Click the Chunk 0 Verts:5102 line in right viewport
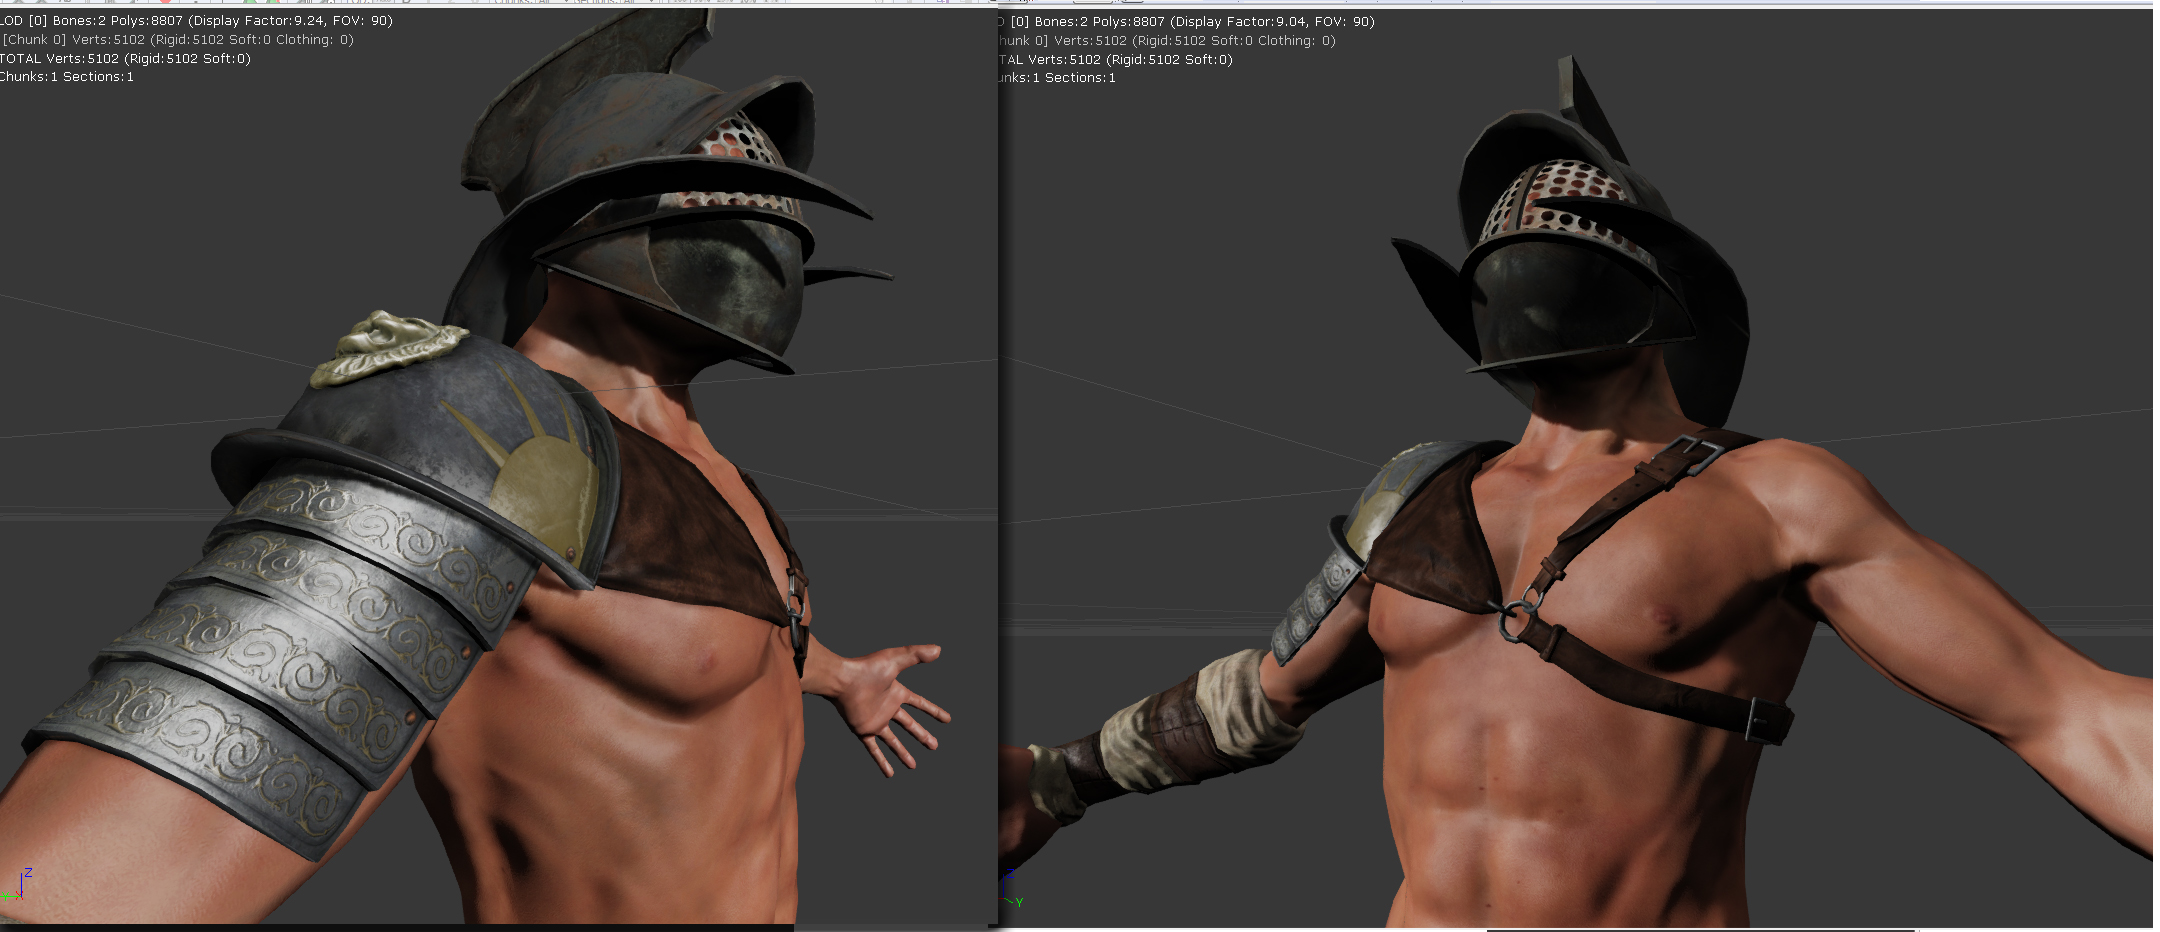Image resolution: width=2160 pixels, height=932 pixels. point(1167,41)
